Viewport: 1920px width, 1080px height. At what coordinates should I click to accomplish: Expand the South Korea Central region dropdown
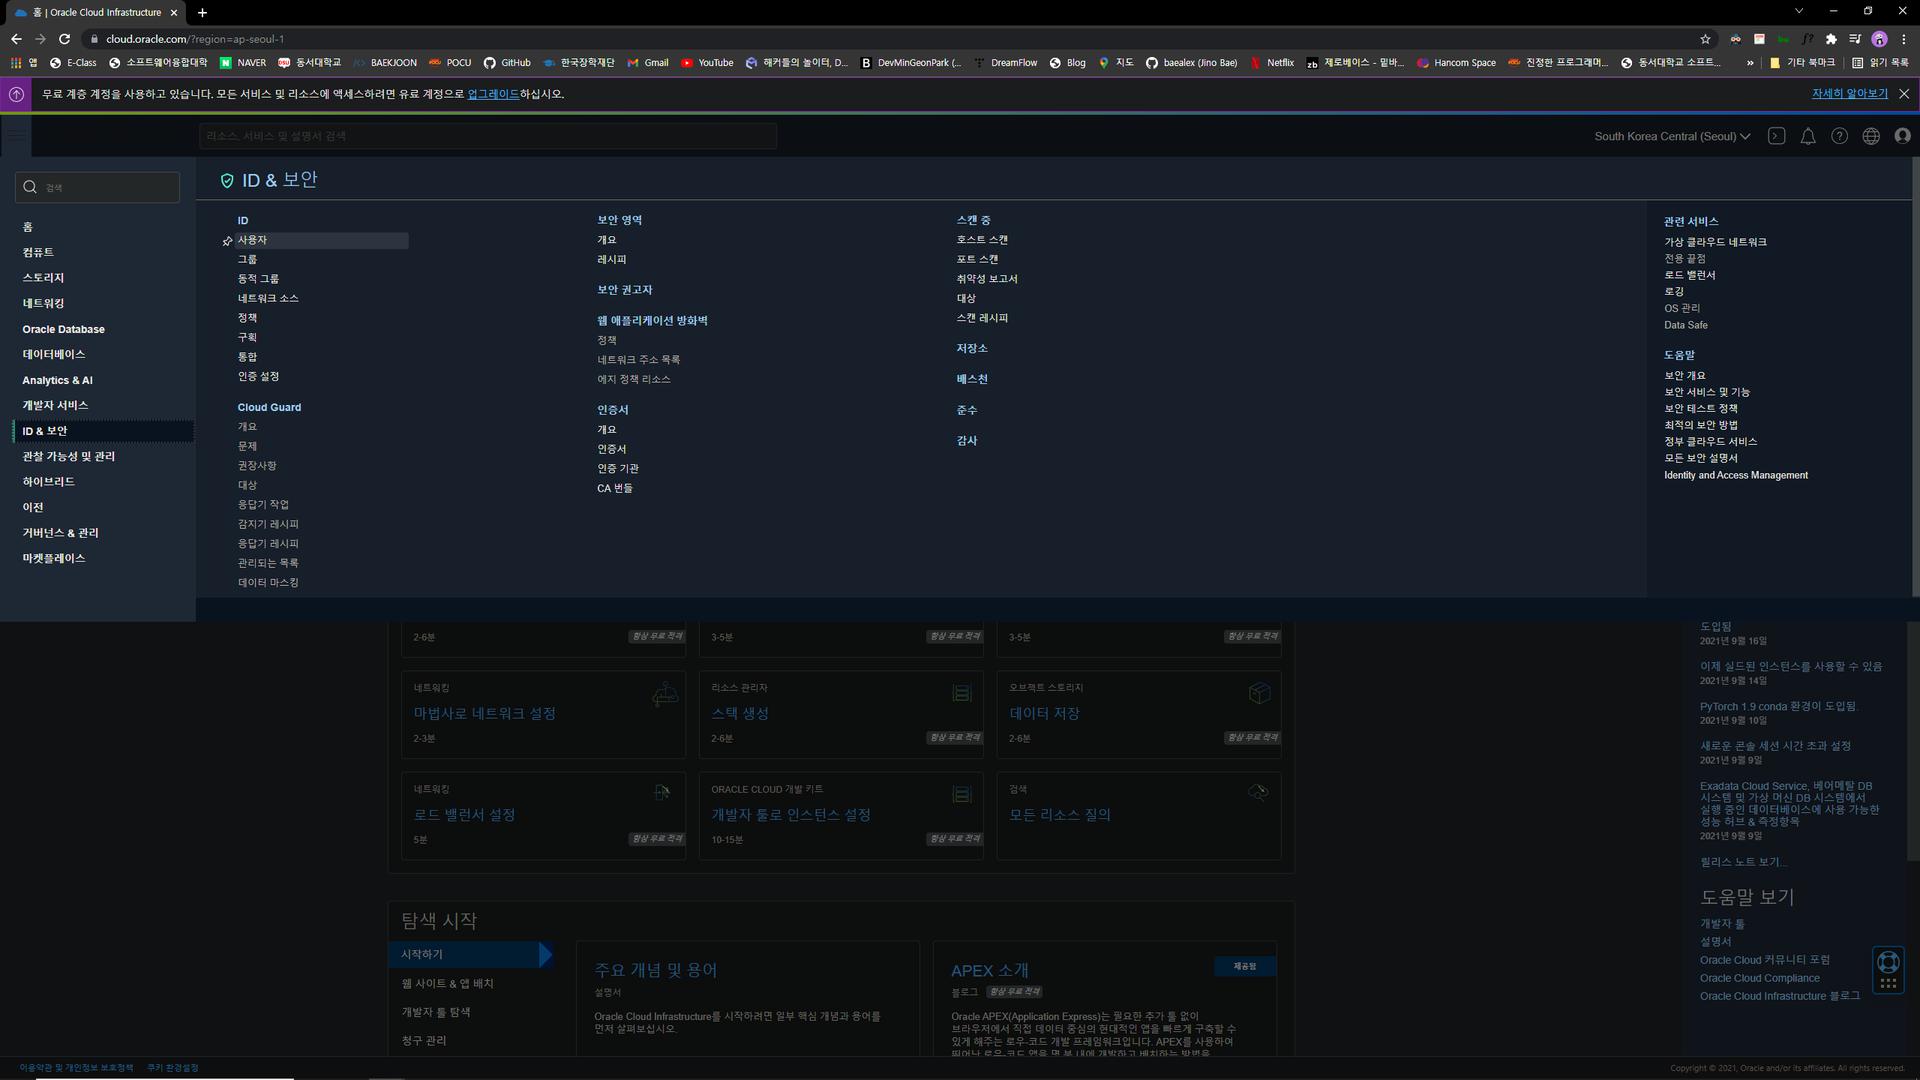click(1672, 136)
